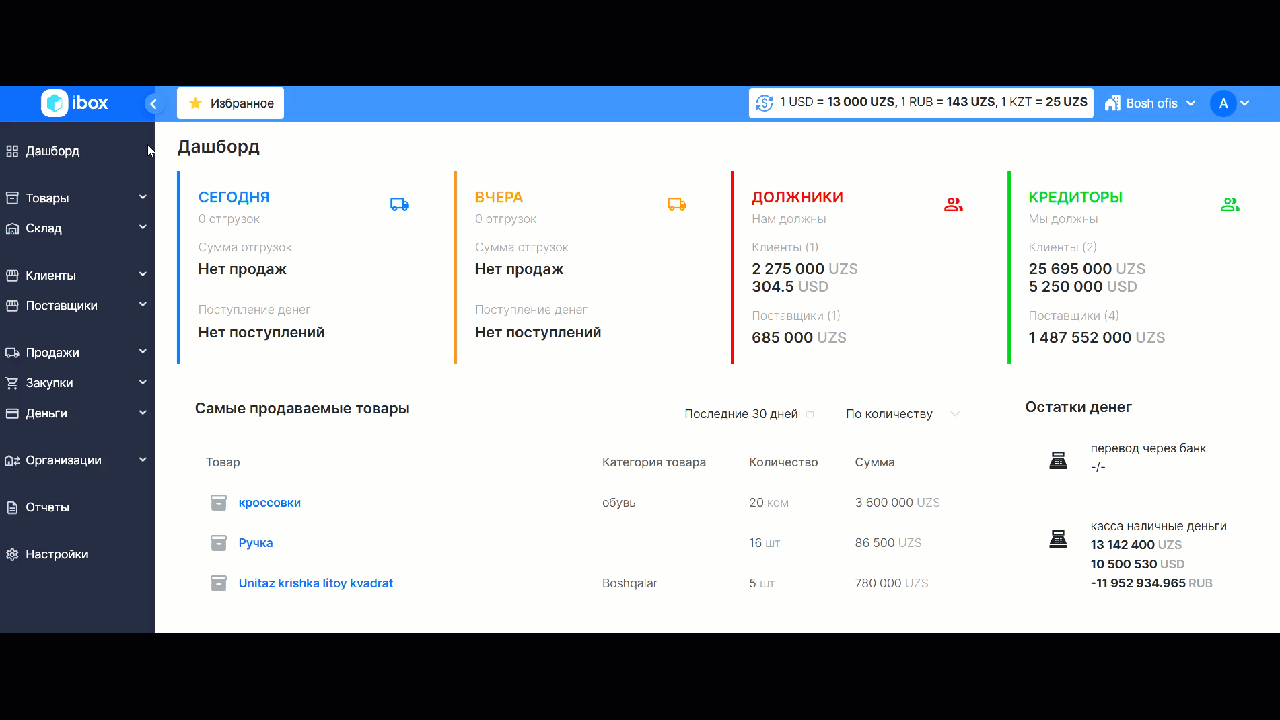Select Дашборд in the sidebar menu
Screen dimensions: 1280x720
[52, 150]
